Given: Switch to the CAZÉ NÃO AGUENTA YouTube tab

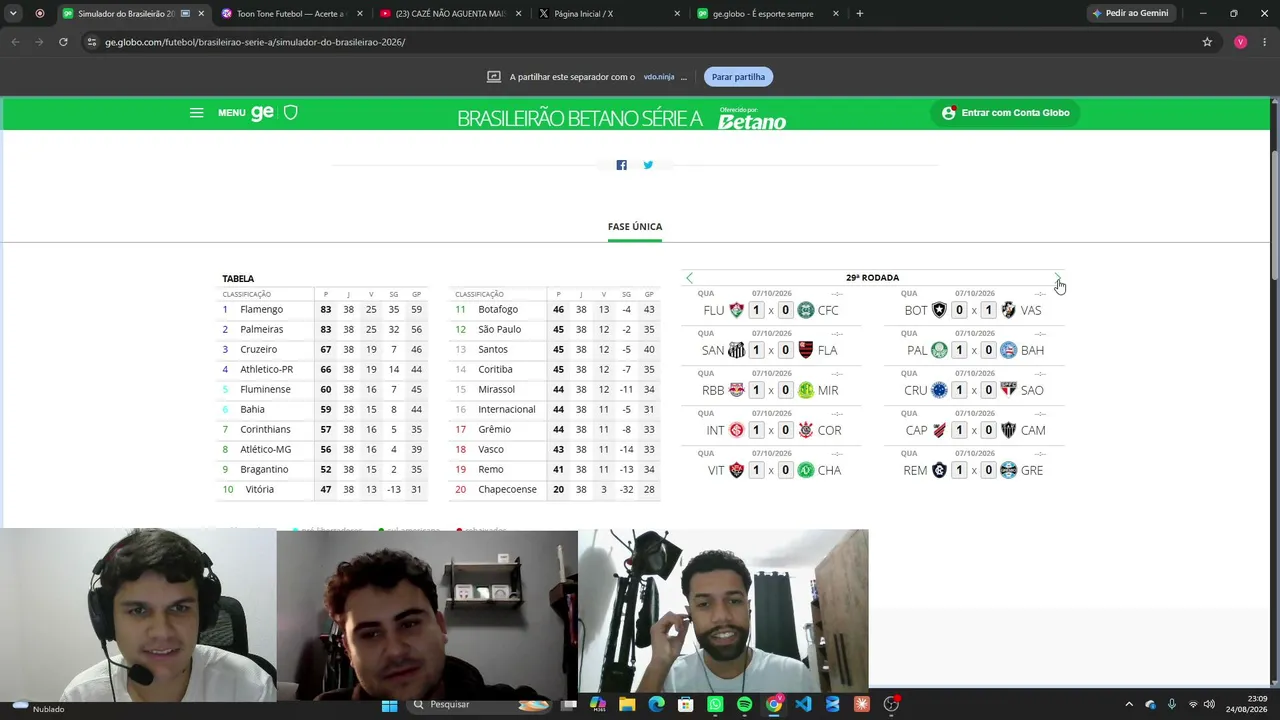Looking at the screenshot, I should tap(449, 14).
